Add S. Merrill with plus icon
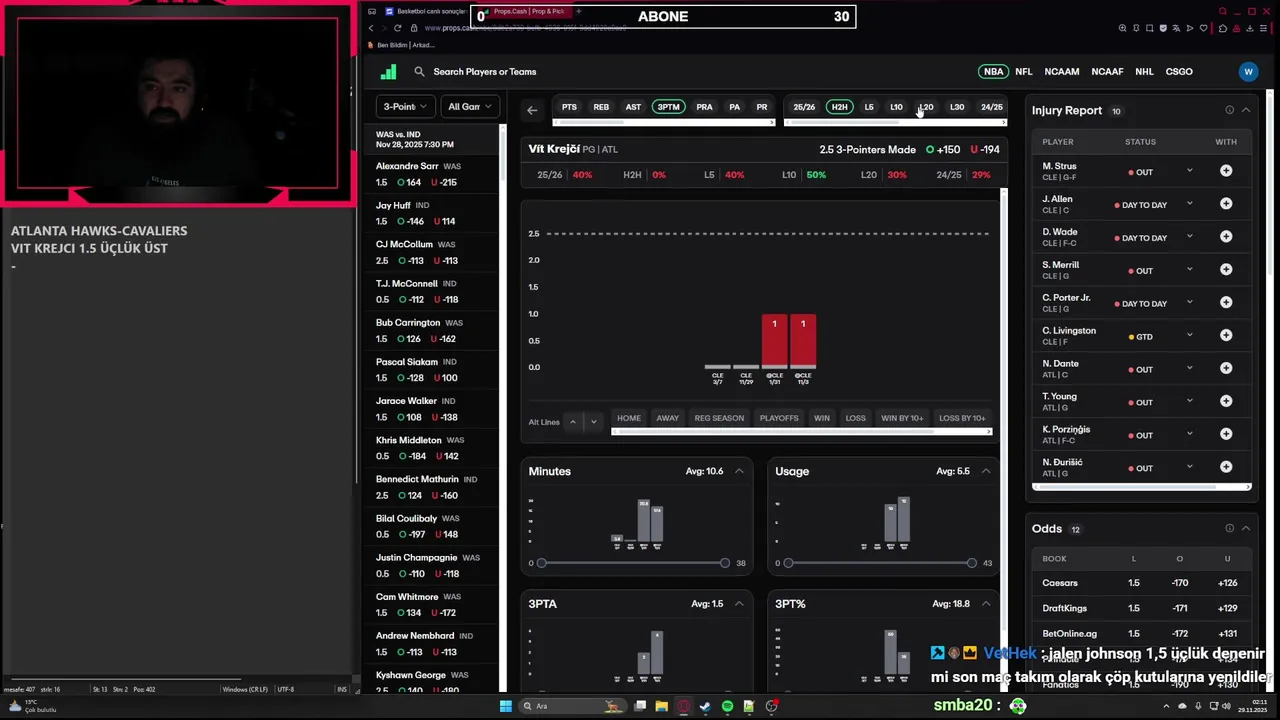 pos(1226,270)
